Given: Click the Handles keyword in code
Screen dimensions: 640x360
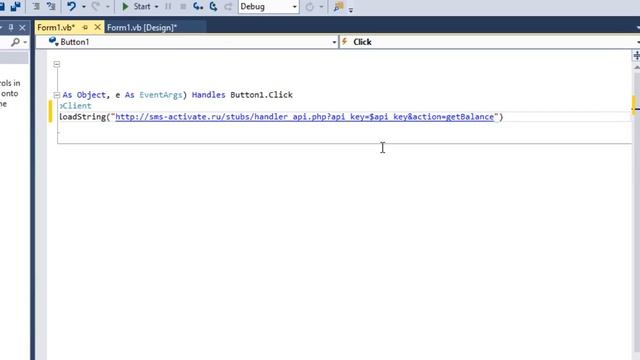Looking at the screenshot, I should click(209, 95).
